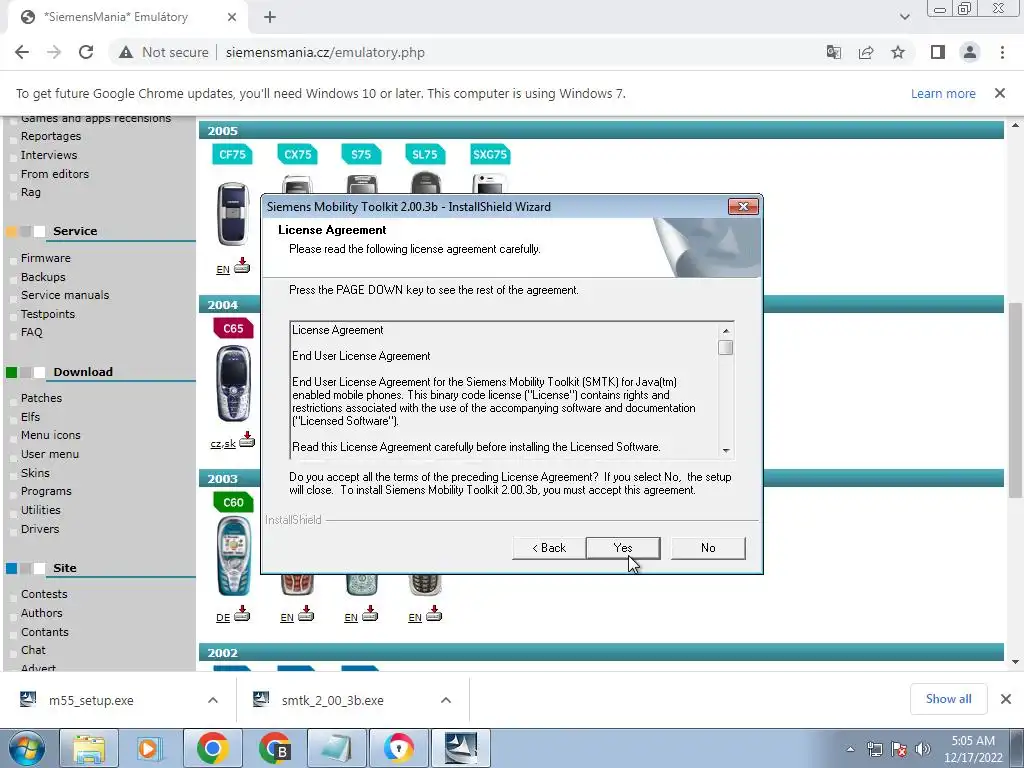1024x768 pixels.
Task: Select the C60 phone label
Action: pos(233,502)
